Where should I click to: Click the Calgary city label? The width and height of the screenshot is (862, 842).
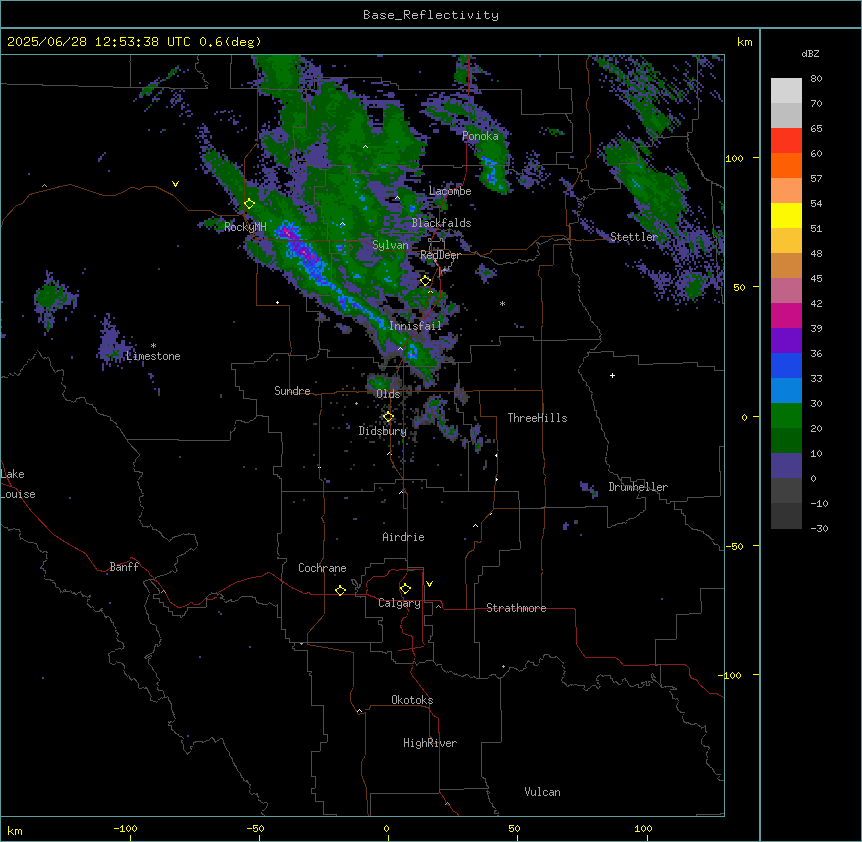(399, 603)
